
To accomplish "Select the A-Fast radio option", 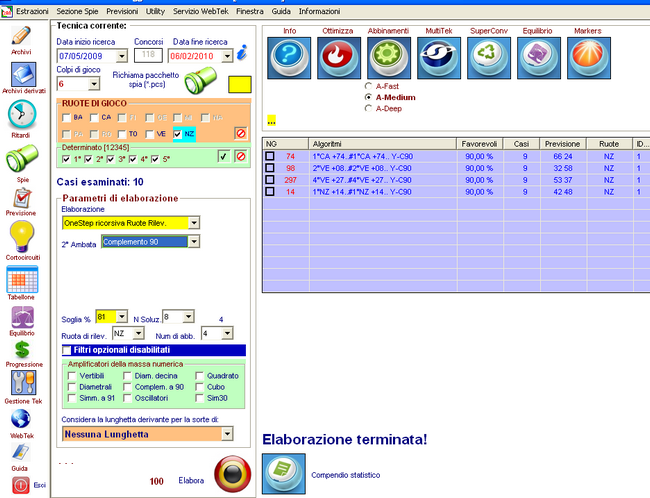I will 368,86.
